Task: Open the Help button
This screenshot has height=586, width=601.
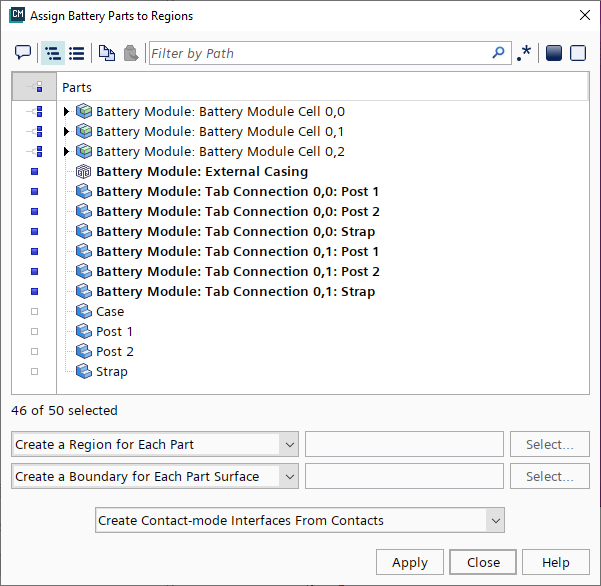Action: pos(555,562)
